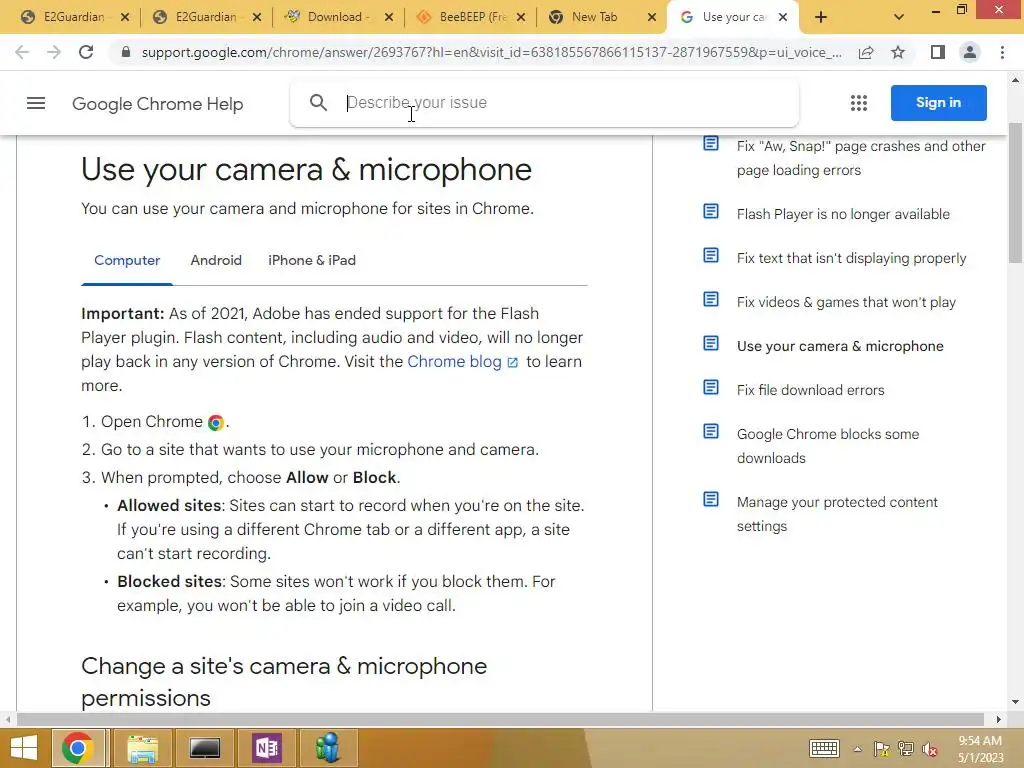Switch to the Download tab
Screen dimensions: 1024x768
pos(338,17)
